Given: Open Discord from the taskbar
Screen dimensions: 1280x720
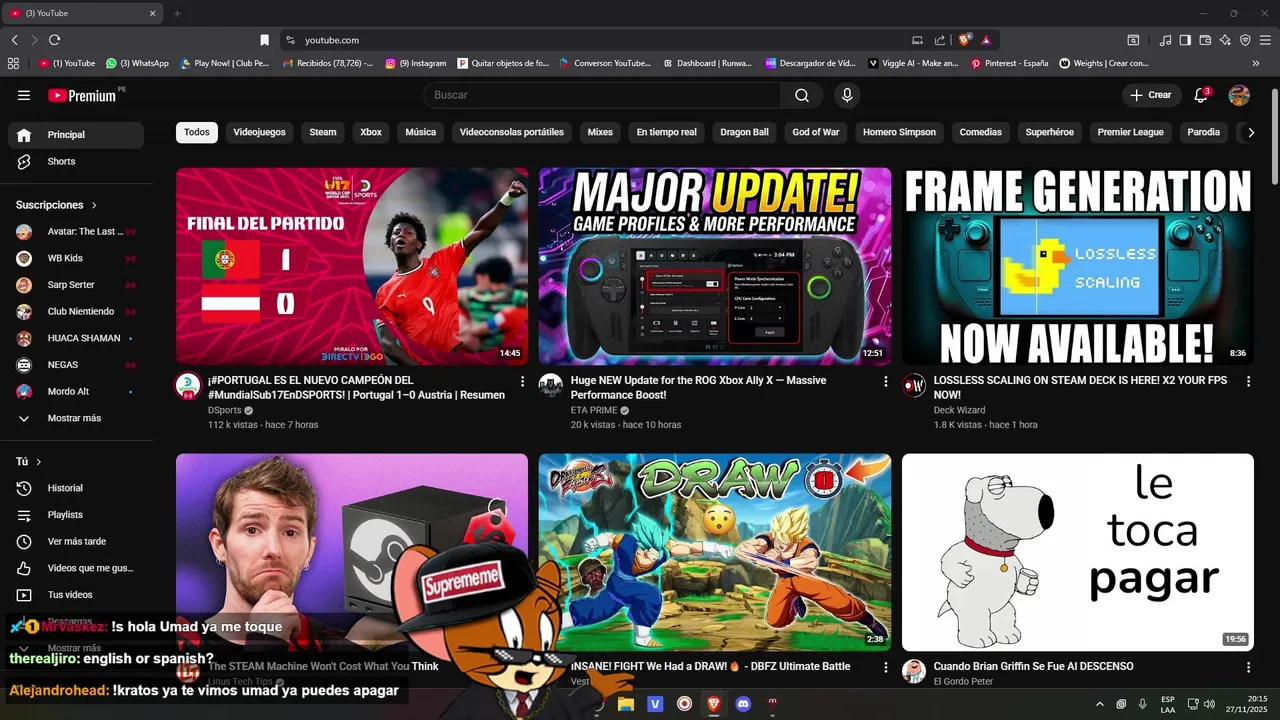Looking at the screenshot, I should coord(742,704).
